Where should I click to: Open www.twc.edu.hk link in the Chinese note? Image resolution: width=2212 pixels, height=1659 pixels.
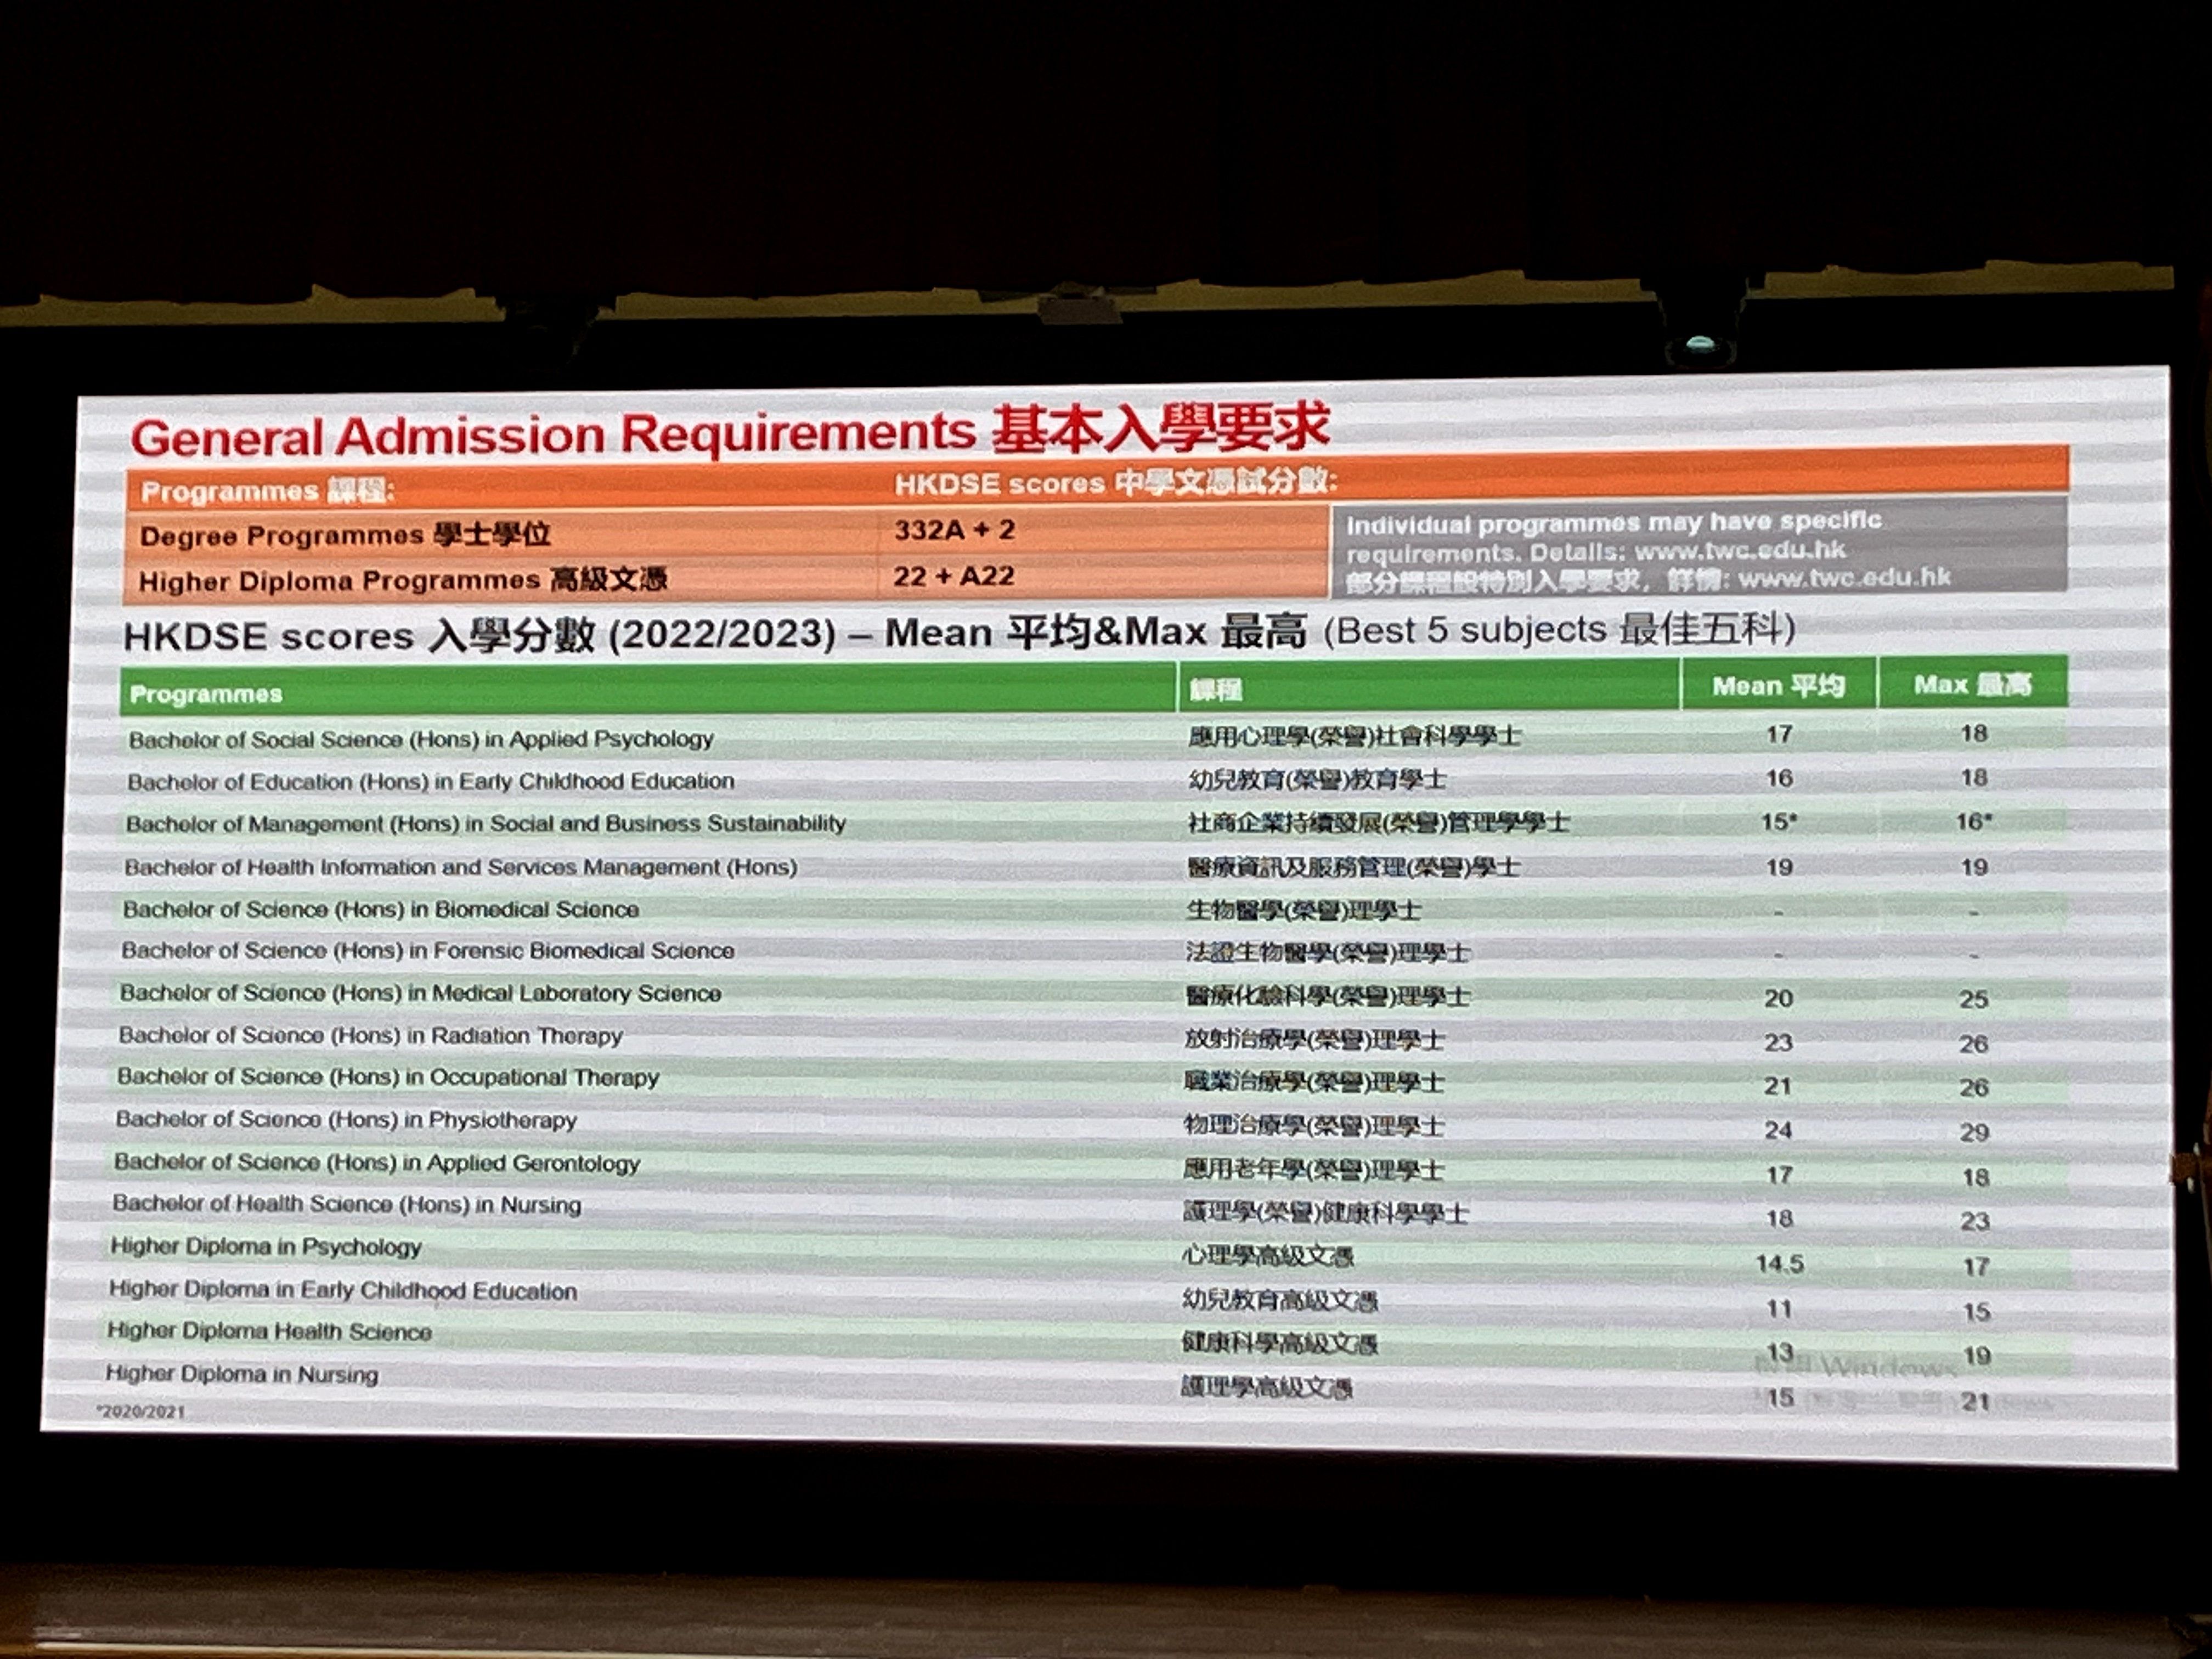click(1845, 577)
